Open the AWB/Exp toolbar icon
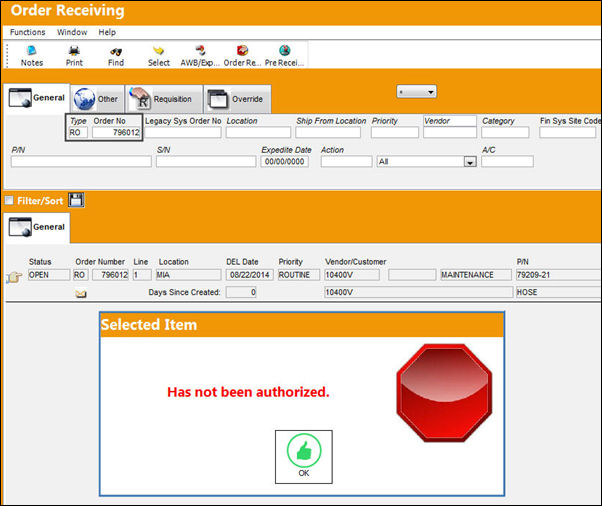Screen dimensions: 602x506 click(200, 56)
